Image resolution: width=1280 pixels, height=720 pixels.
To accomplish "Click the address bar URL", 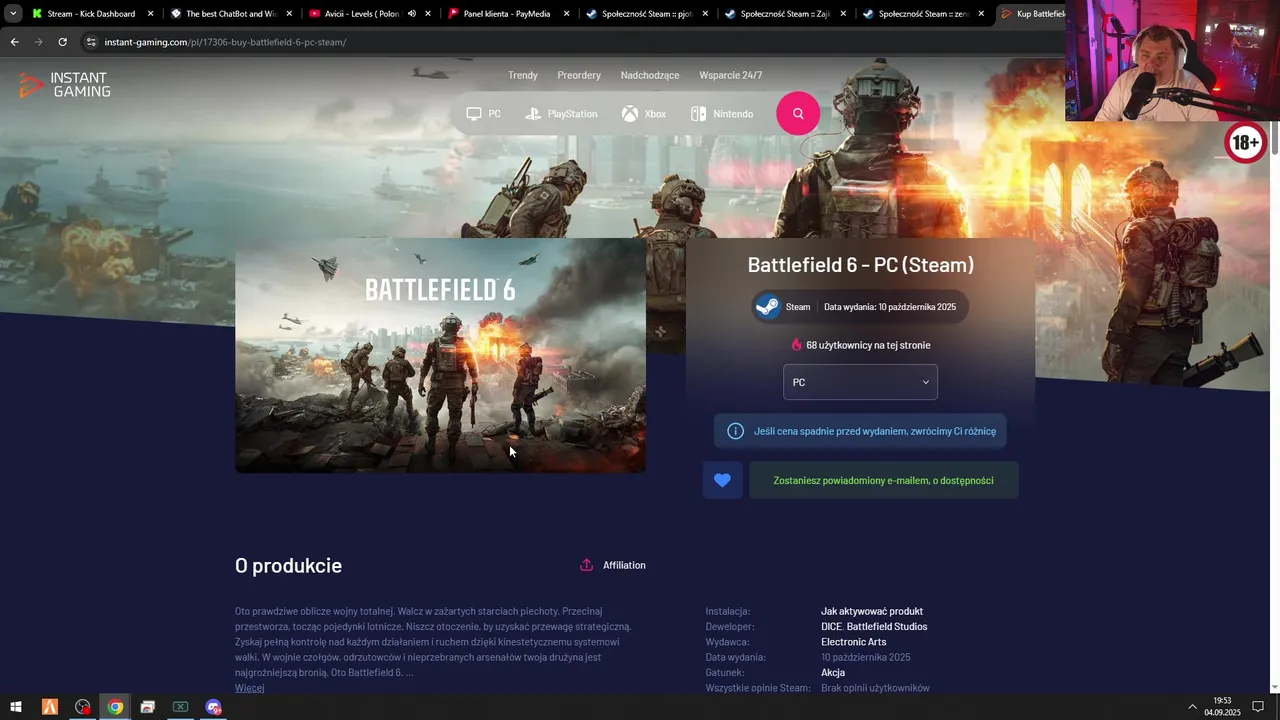I will click(225, 42).
